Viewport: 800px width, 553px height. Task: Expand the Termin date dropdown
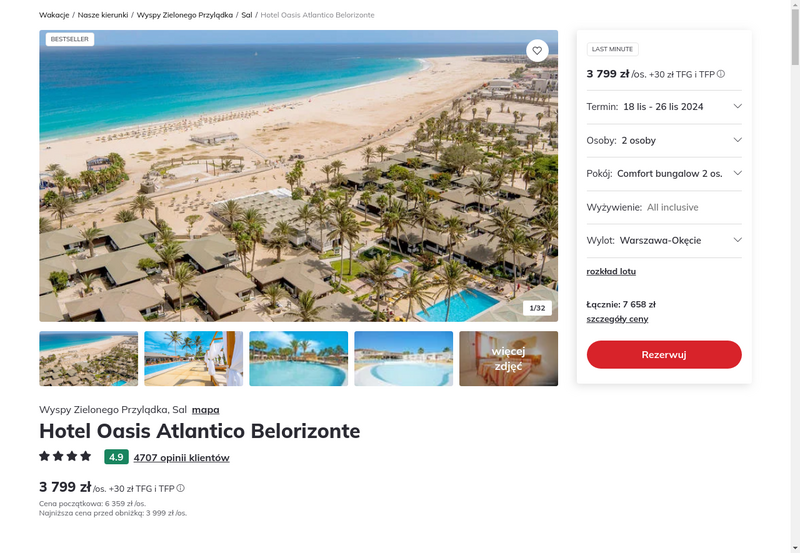[664, 107]
